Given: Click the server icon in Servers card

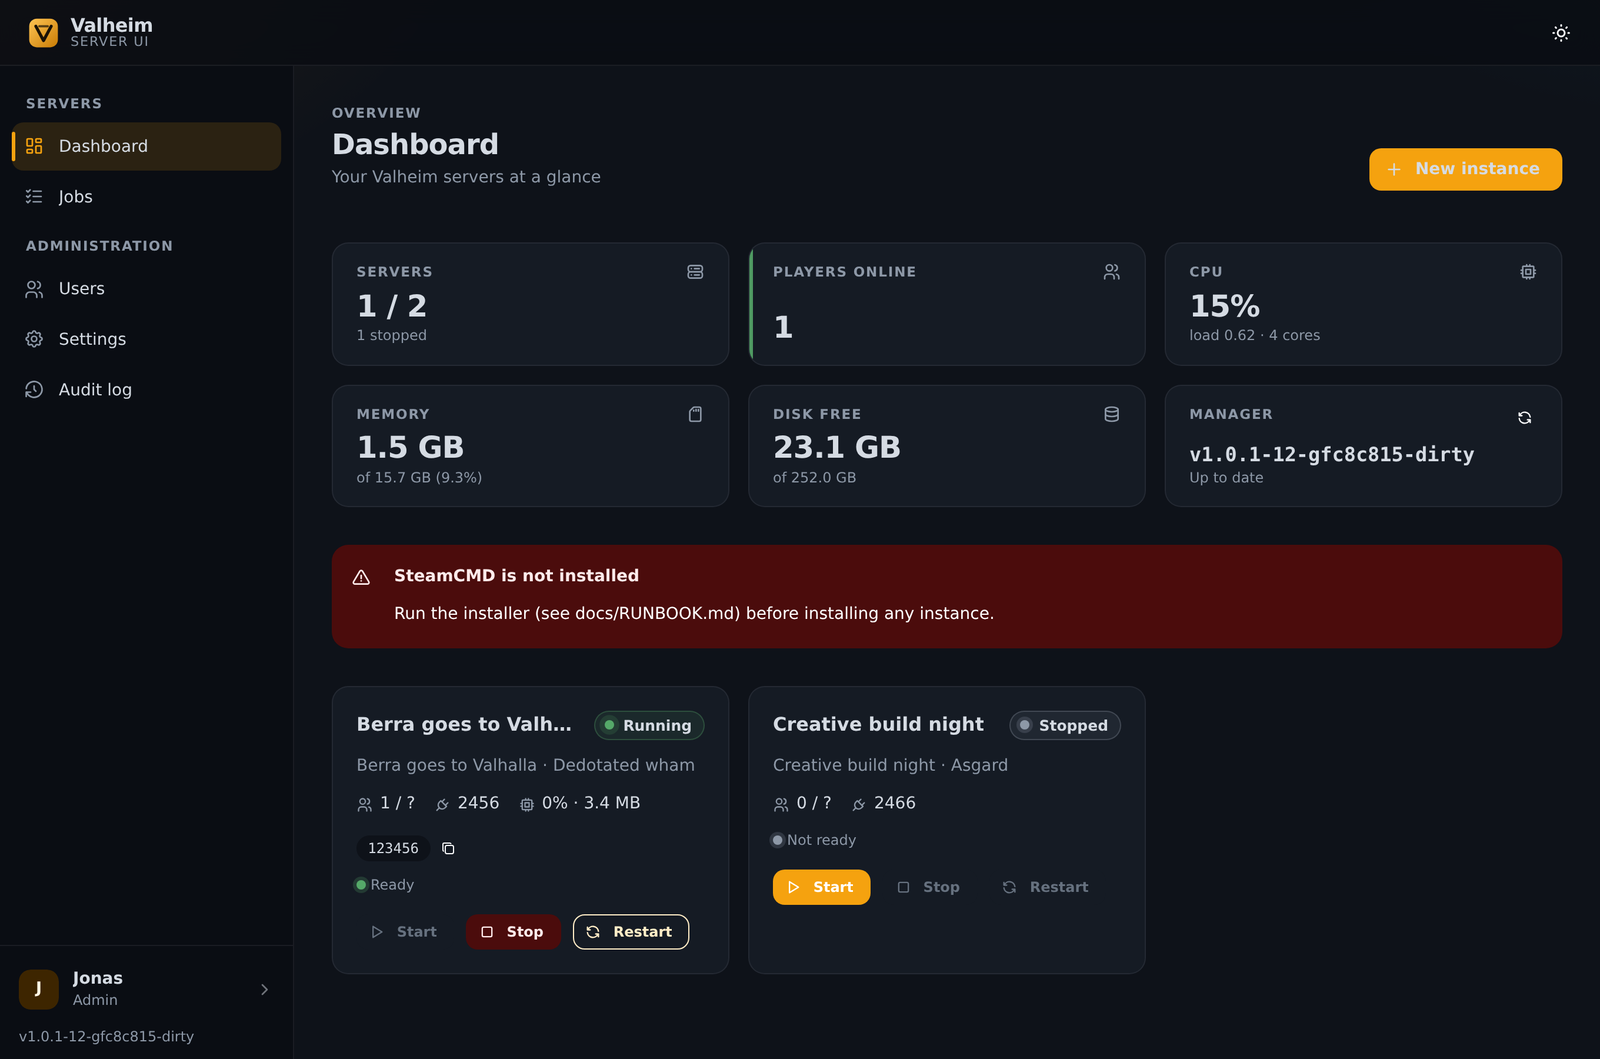Looking at the screenshot, I should [x=695, y=272].
